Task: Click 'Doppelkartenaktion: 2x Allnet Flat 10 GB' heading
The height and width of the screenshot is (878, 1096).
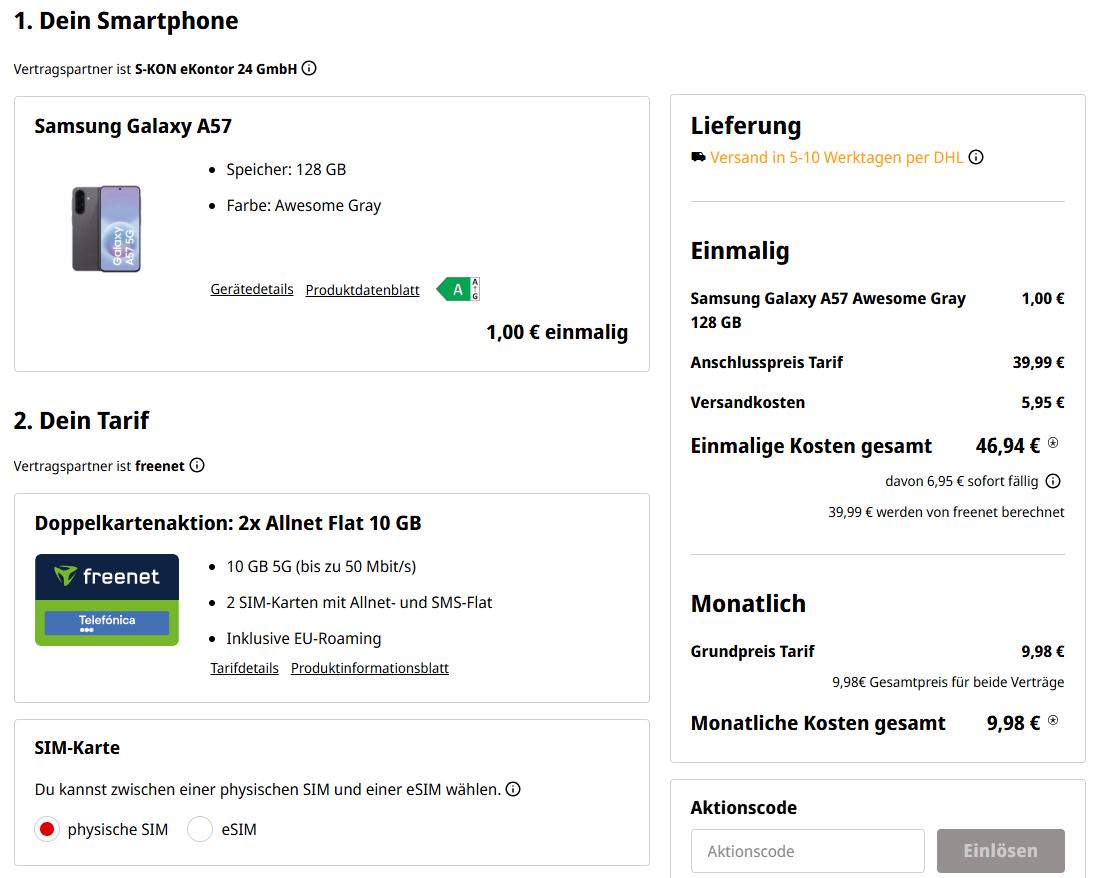Action: [x=228, y=523]
